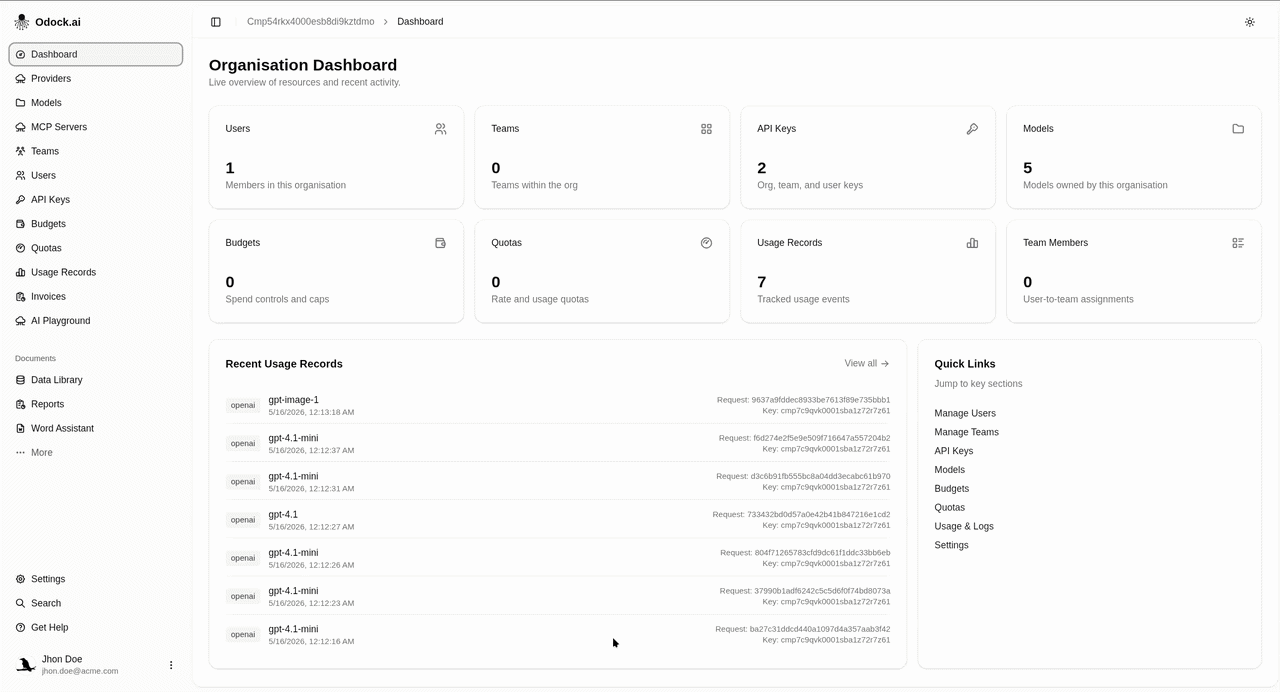Click the Reports sidebar icon
Image resolution: width=1280 pixels, height=692 pixels.
coord(21,404)
